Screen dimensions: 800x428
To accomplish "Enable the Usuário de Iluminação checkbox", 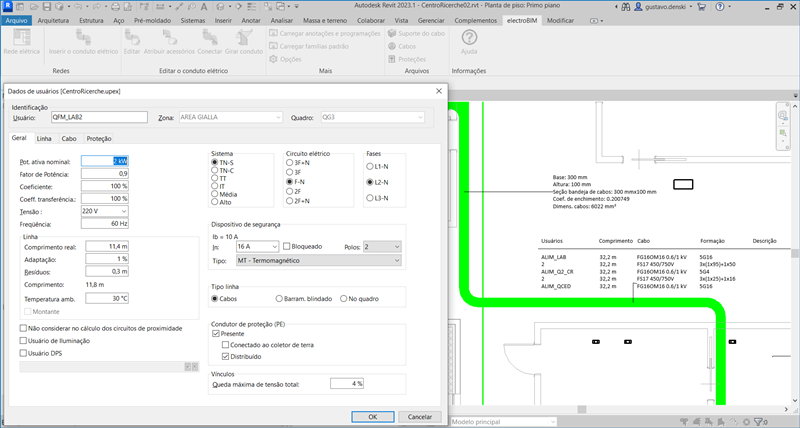I will (25, 341).
